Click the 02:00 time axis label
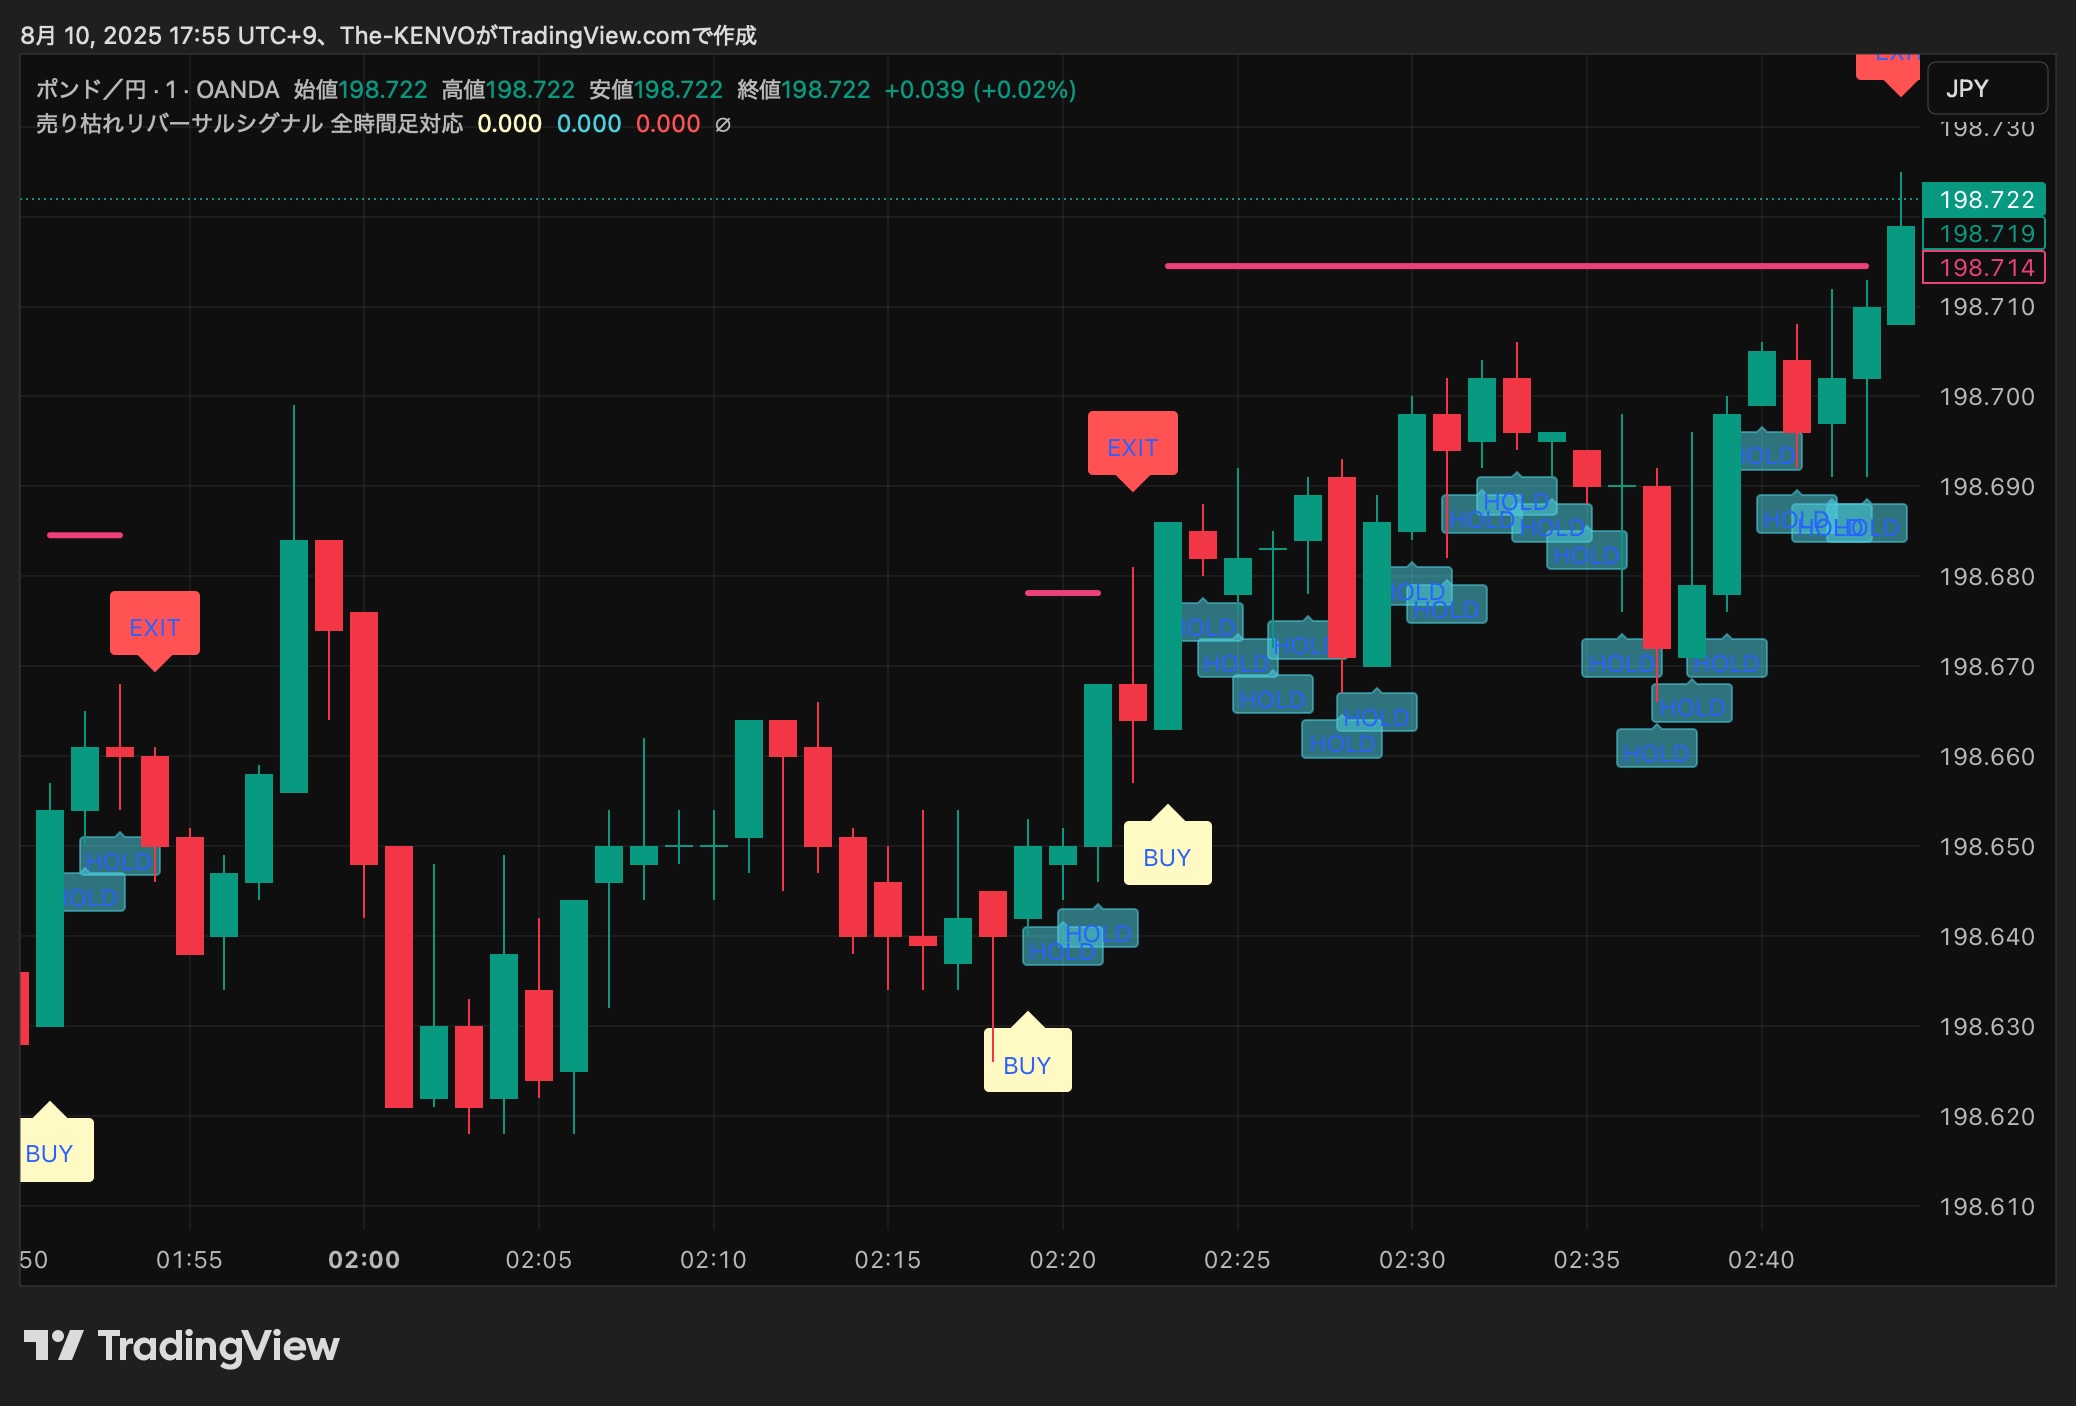2076x1406 pixels. click(x=364, y=1260)
